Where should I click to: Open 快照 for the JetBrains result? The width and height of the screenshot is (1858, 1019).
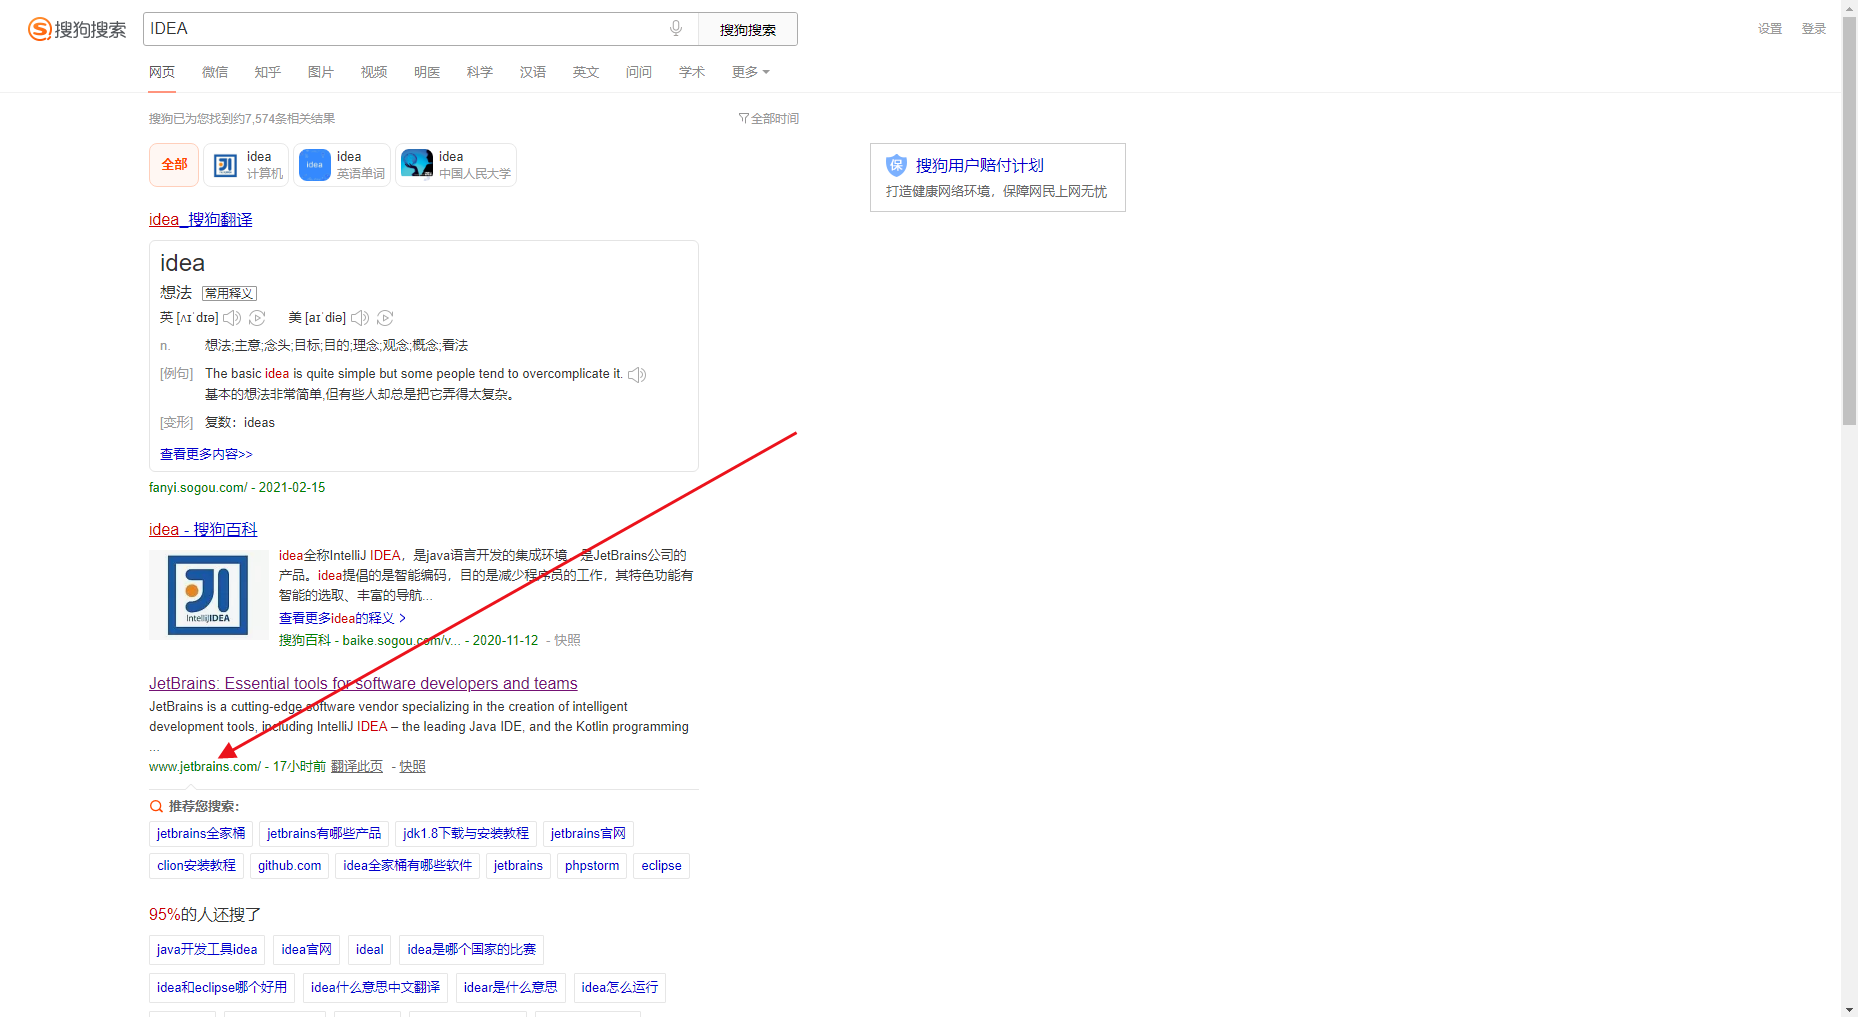(x=413, y=767)
